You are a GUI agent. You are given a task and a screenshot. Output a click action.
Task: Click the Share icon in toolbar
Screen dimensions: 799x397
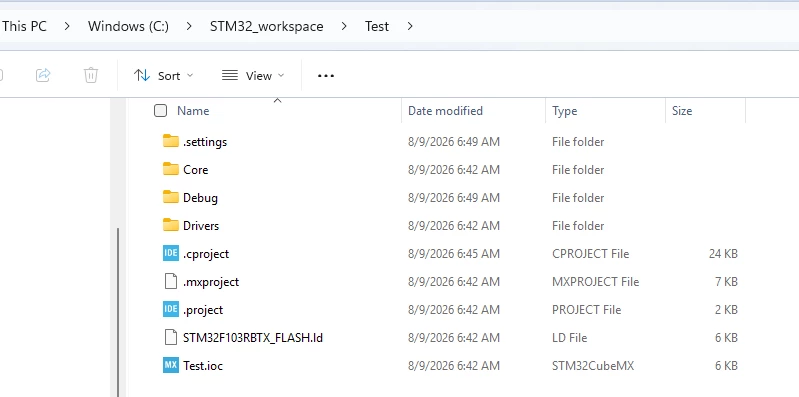pyautogui.click(x=43, y=75)
